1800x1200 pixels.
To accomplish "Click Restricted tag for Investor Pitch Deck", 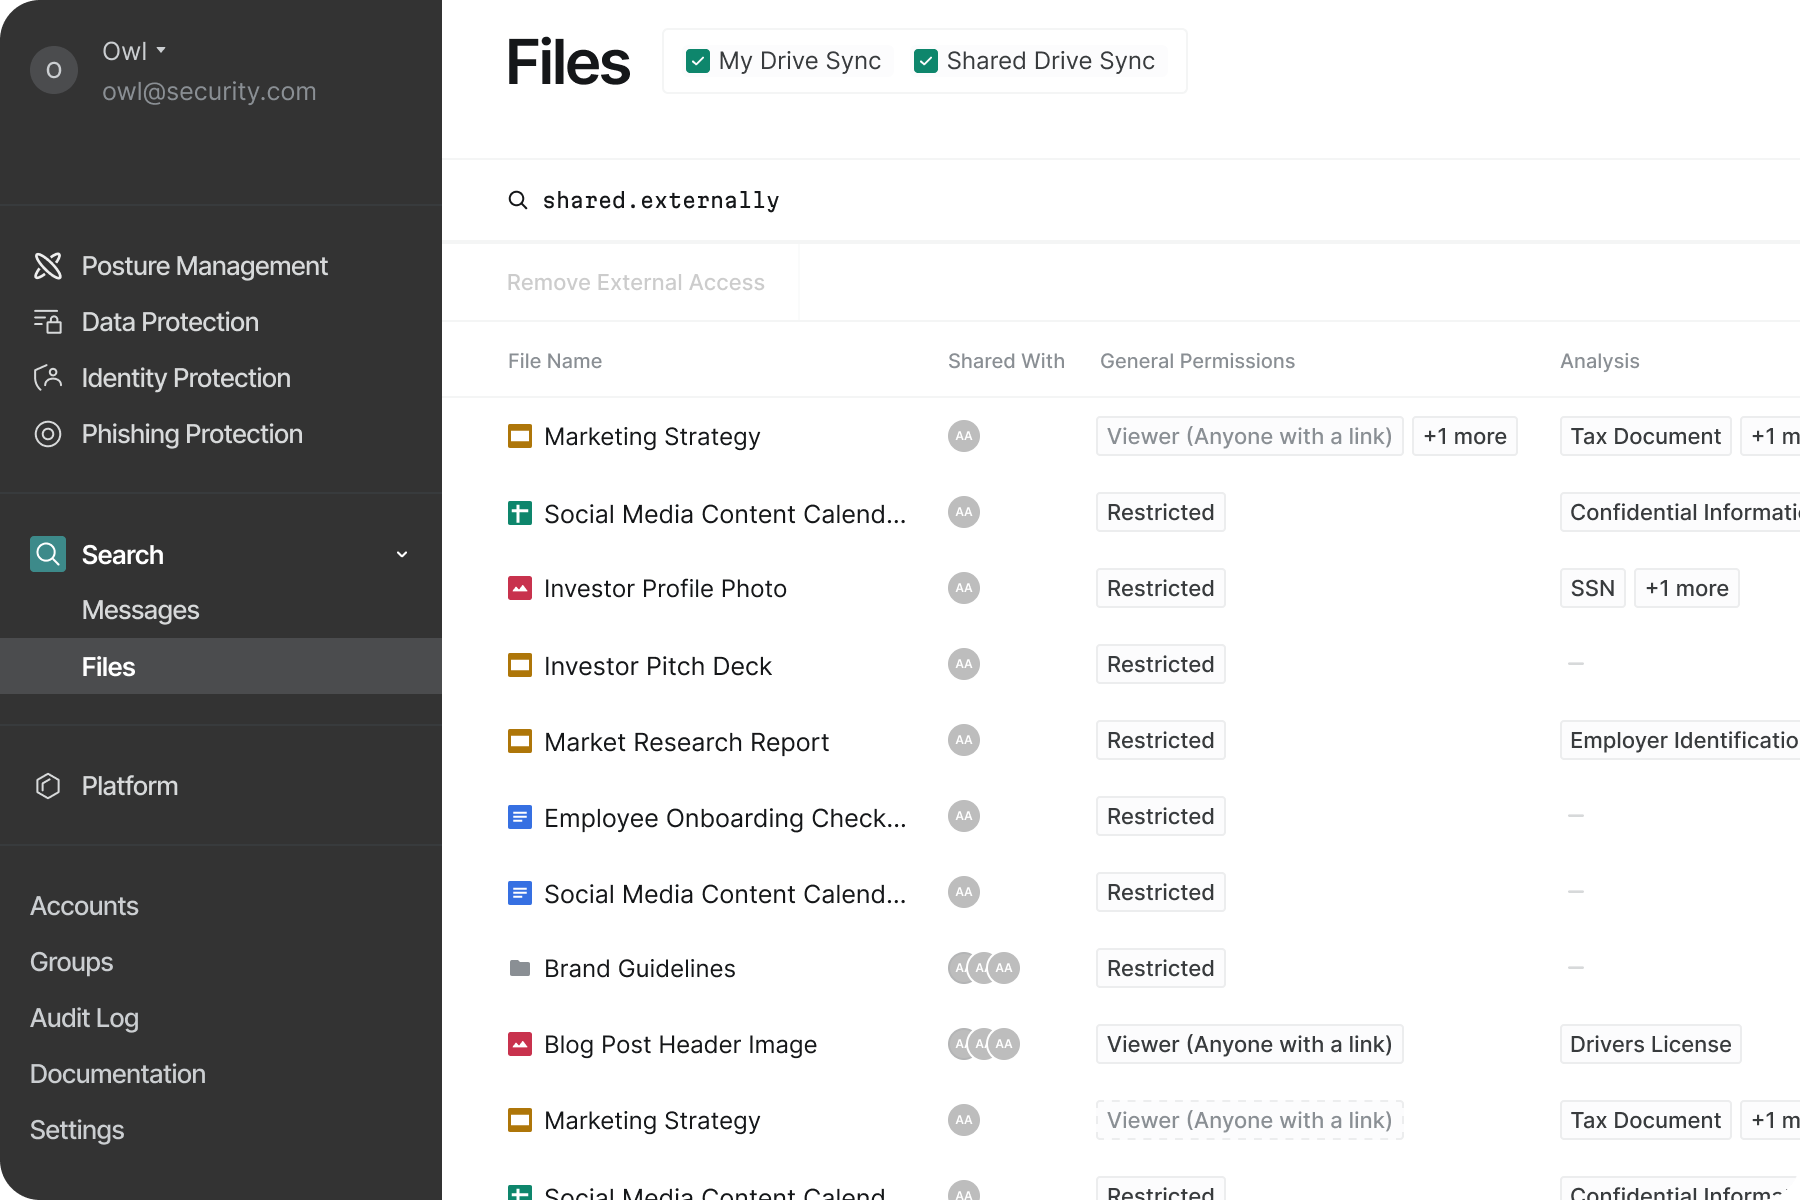I will (1160, 664).
